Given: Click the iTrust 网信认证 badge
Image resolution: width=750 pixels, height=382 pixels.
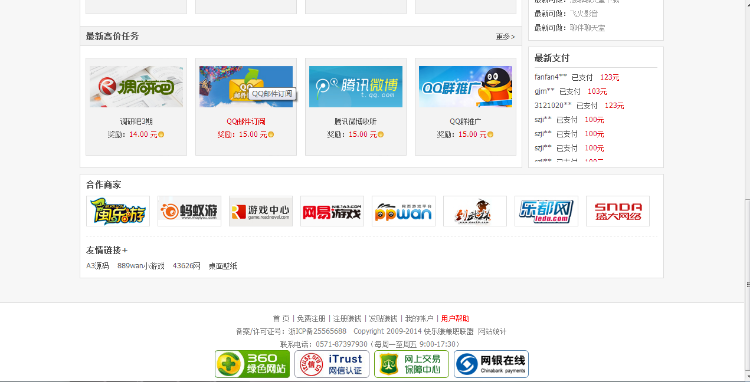Looking at the screenshot, I should point(332,364).
